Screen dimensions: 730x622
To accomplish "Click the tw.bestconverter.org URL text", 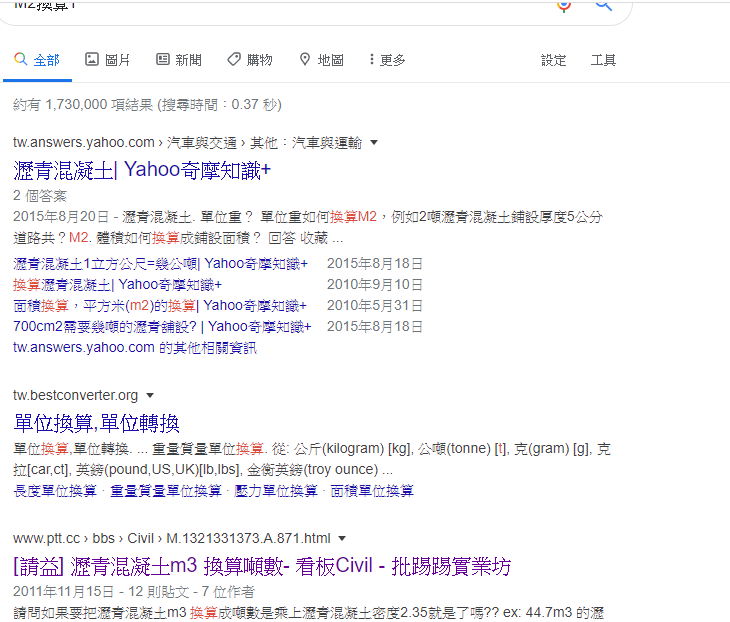I will (x=75, y=395).
